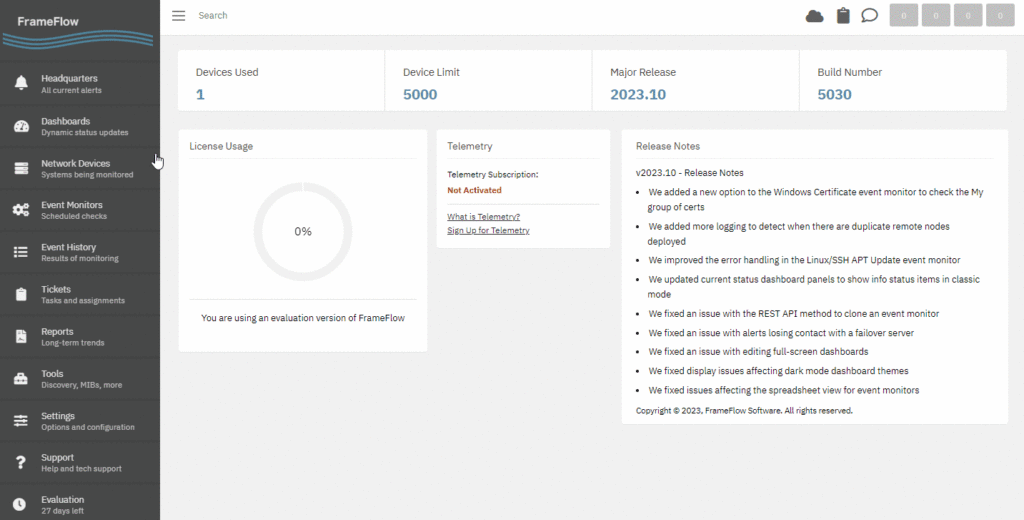The image size is (1024, 520).
Task: Open the chat bubble icon
Action: [869, 16]
